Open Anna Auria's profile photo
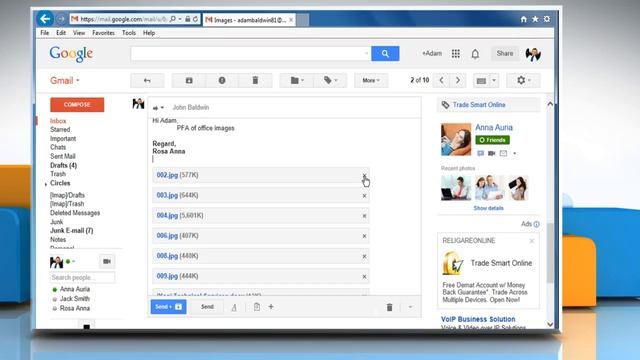The height and width of the screenshot is (360, 640). [x=456, y=139]
